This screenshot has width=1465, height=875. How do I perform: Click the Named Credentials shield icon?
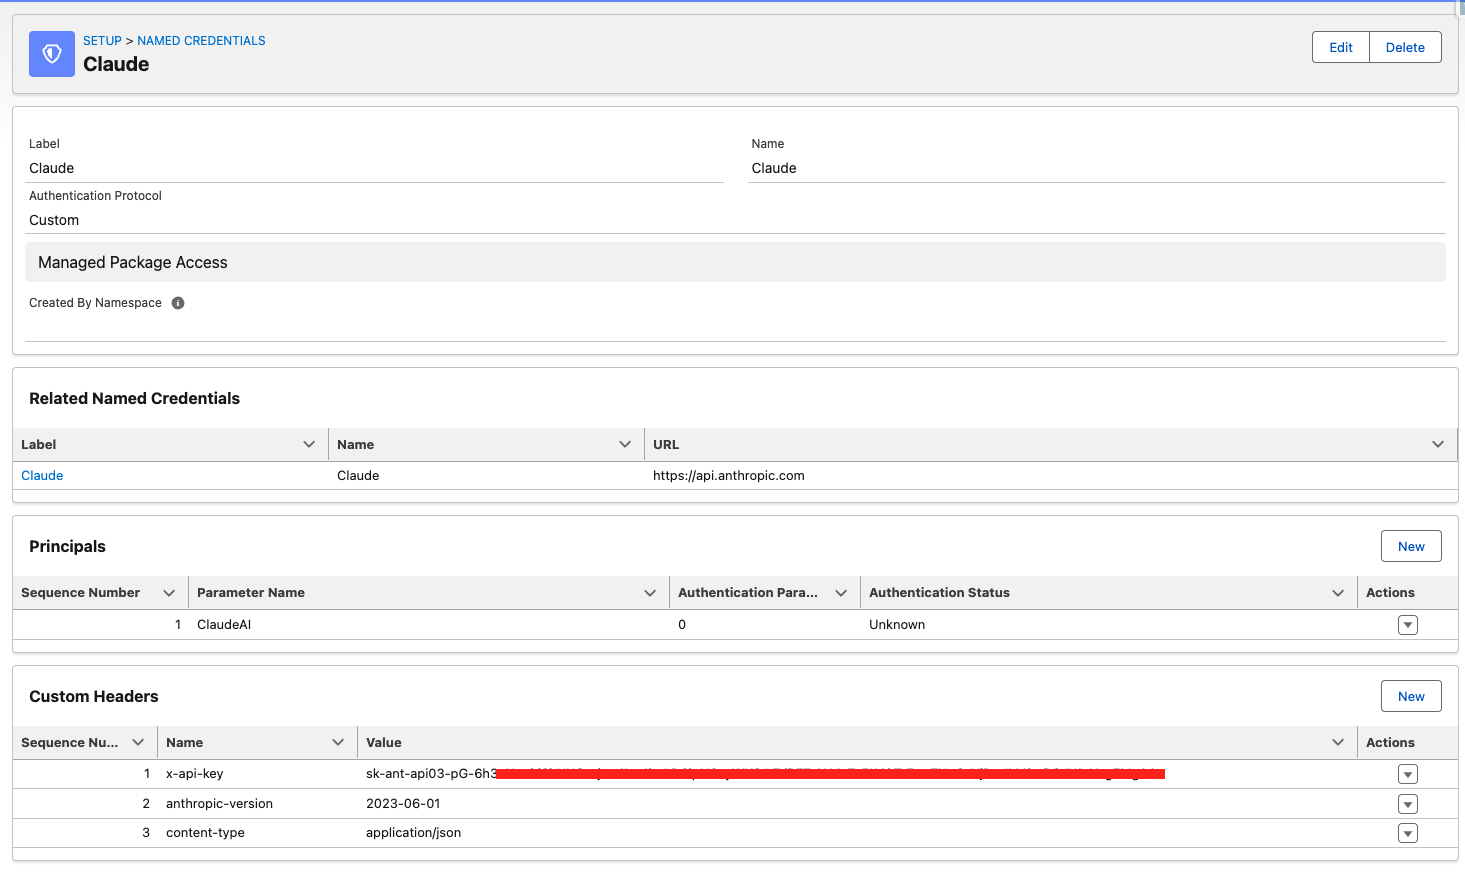pos(52,54)
